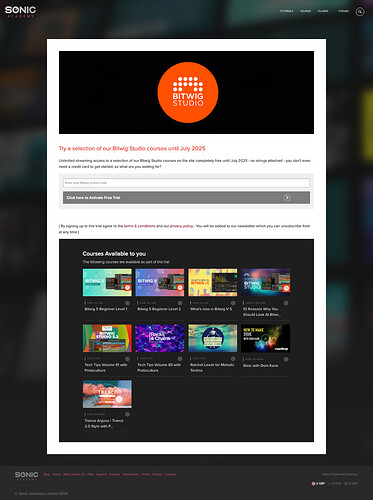373x500 pixels.
Task: Open Ratchet Leads for Melodic Techno thumbnail
Action: 213,338
